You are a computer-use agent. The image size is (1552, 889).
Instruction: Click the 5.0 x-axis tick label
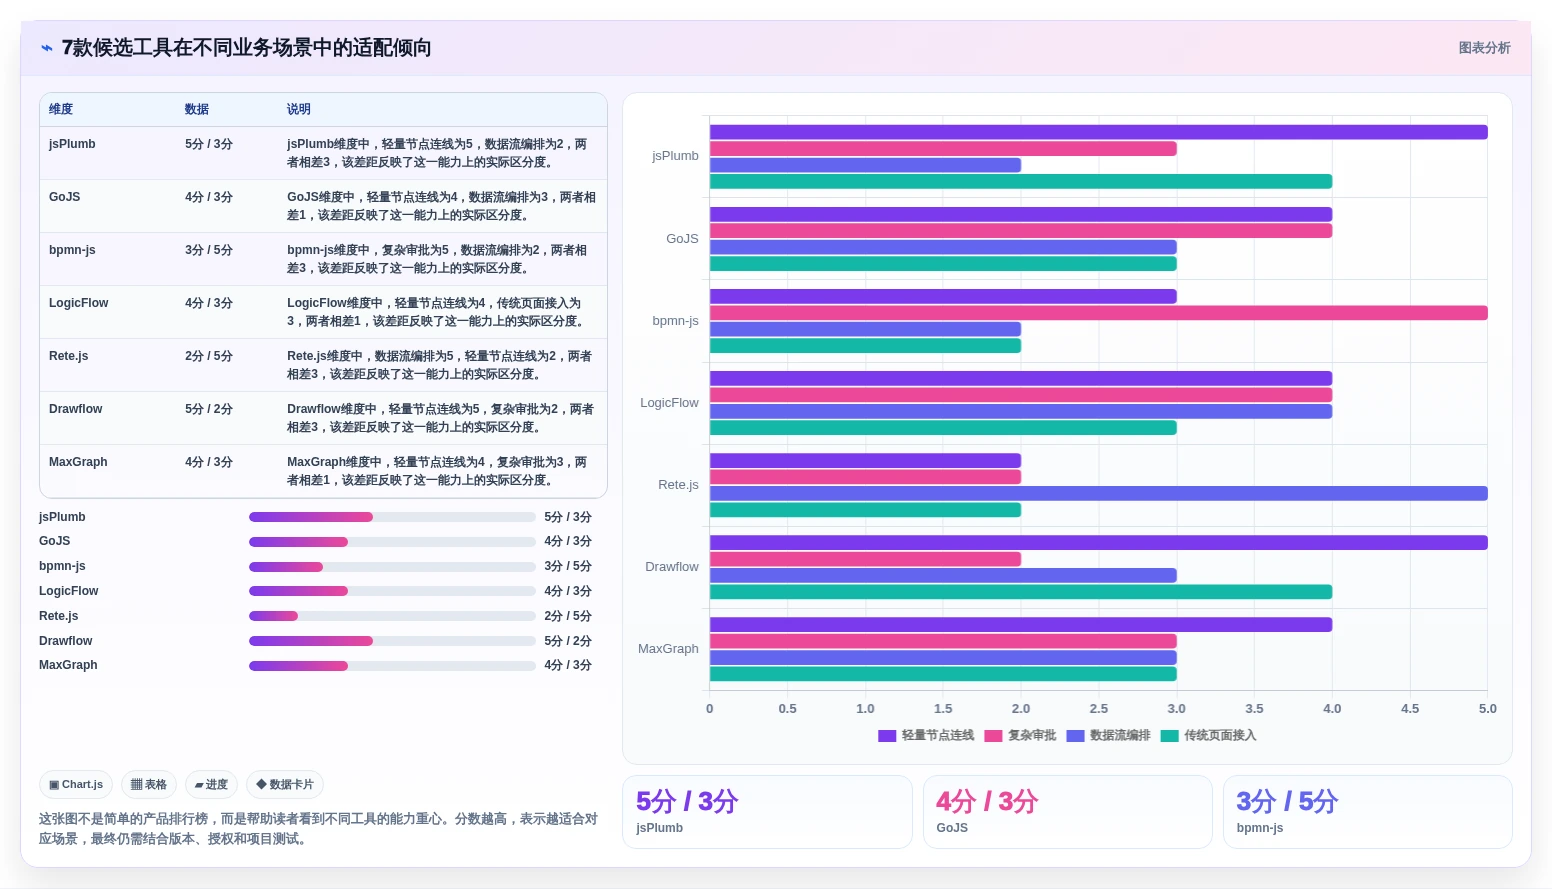(1487, 709)
